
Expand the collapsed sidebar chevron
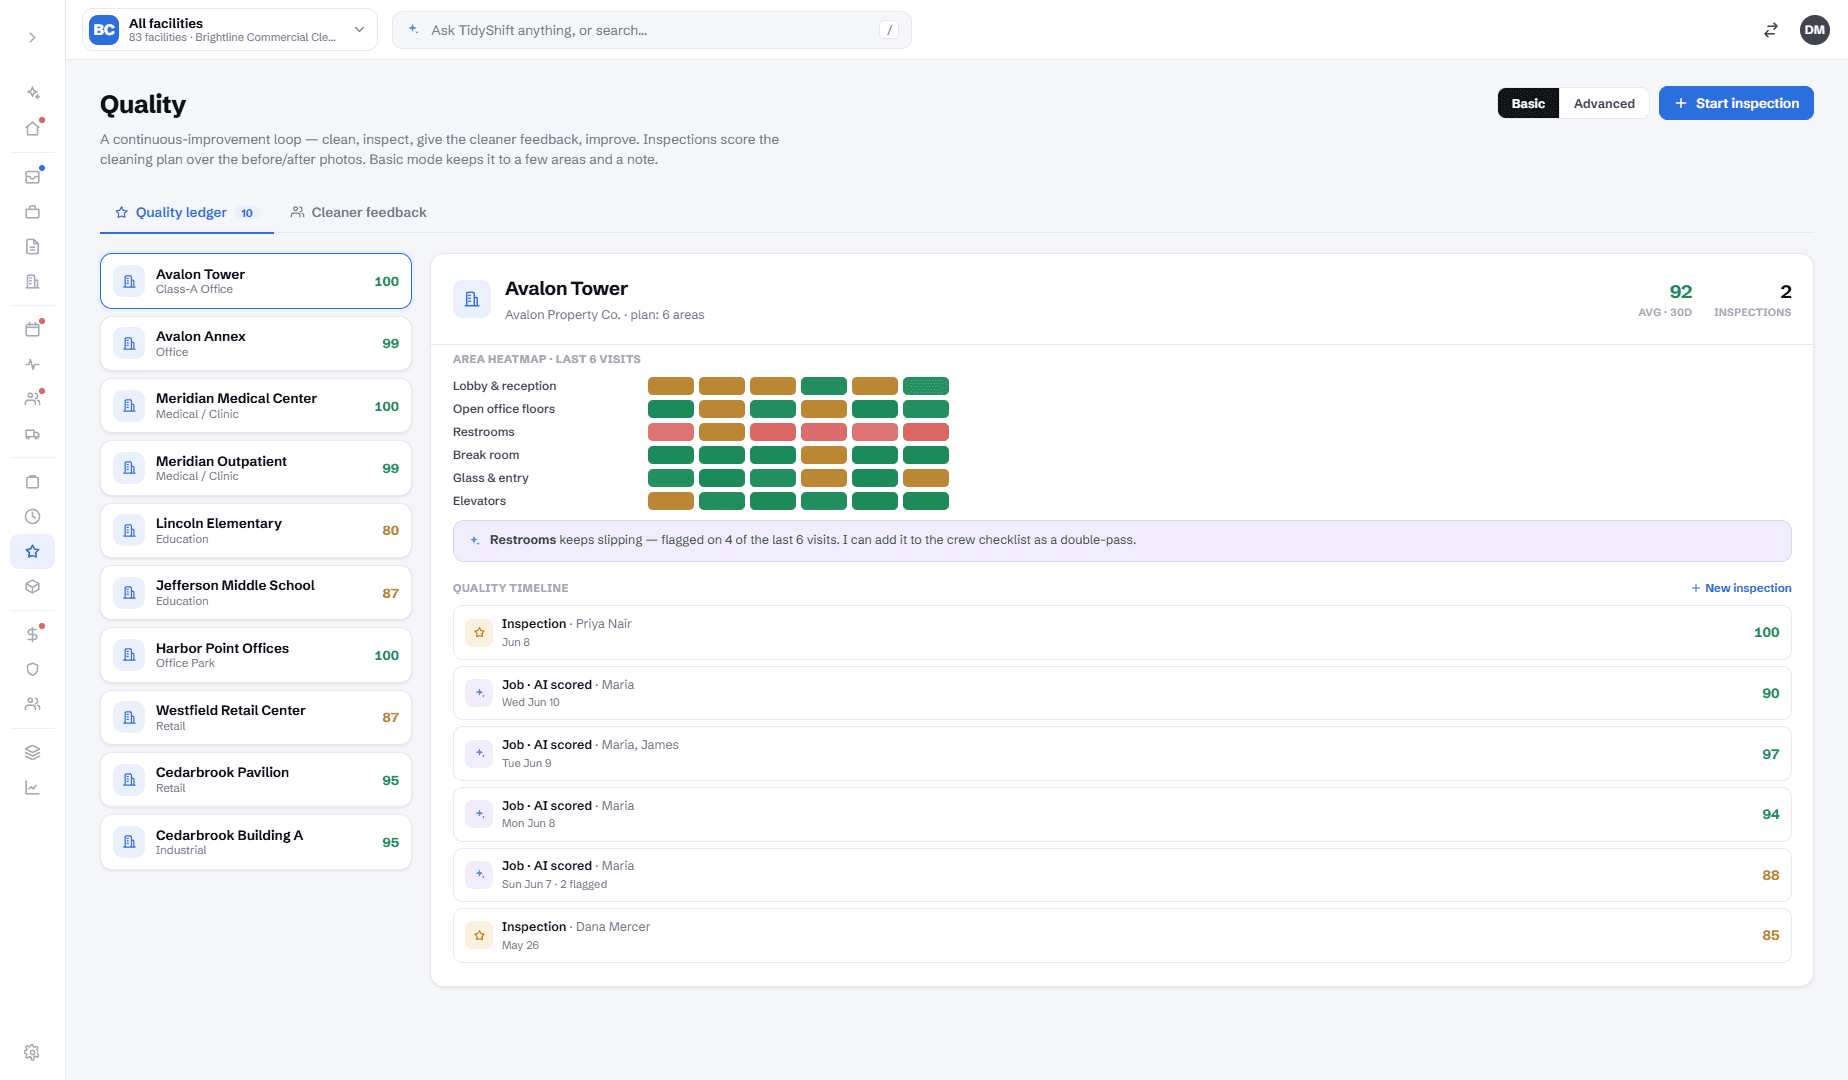[x=32, y=37]
